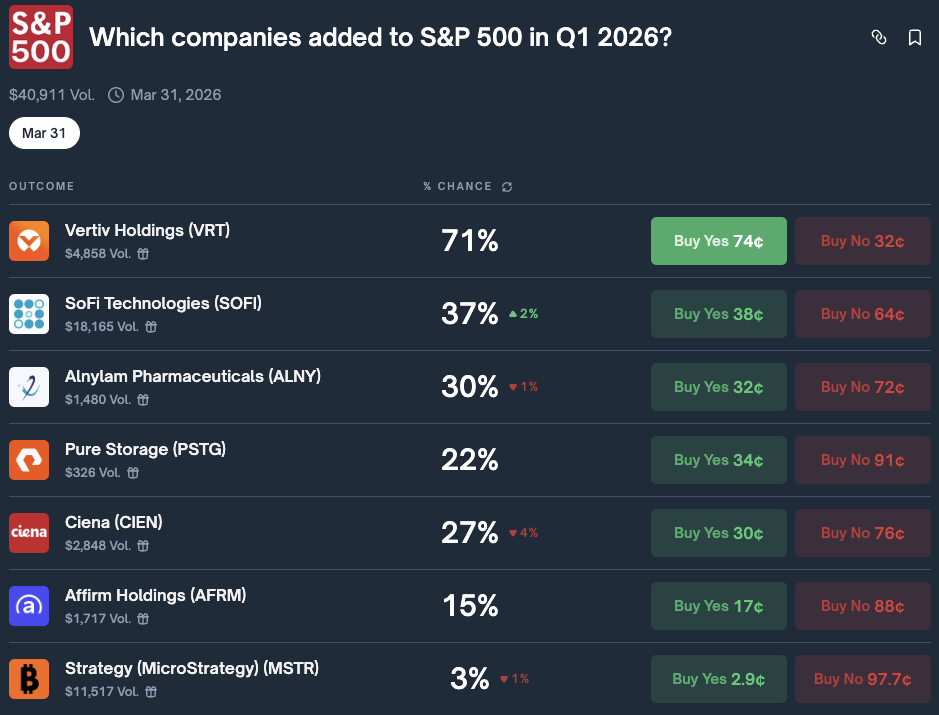
Task: Click the S&P 500 market thumbnail
Action: point(41,37)
